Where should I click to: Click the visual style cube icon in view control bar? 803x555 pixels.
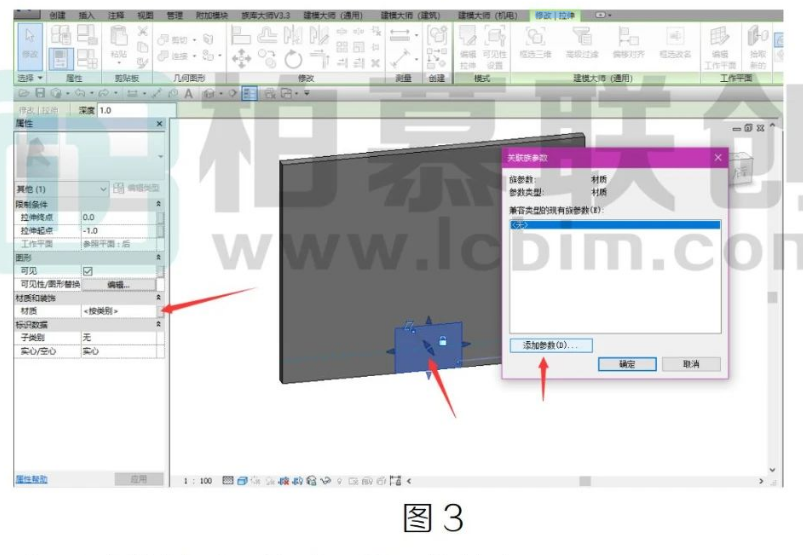tap(242, 481)
